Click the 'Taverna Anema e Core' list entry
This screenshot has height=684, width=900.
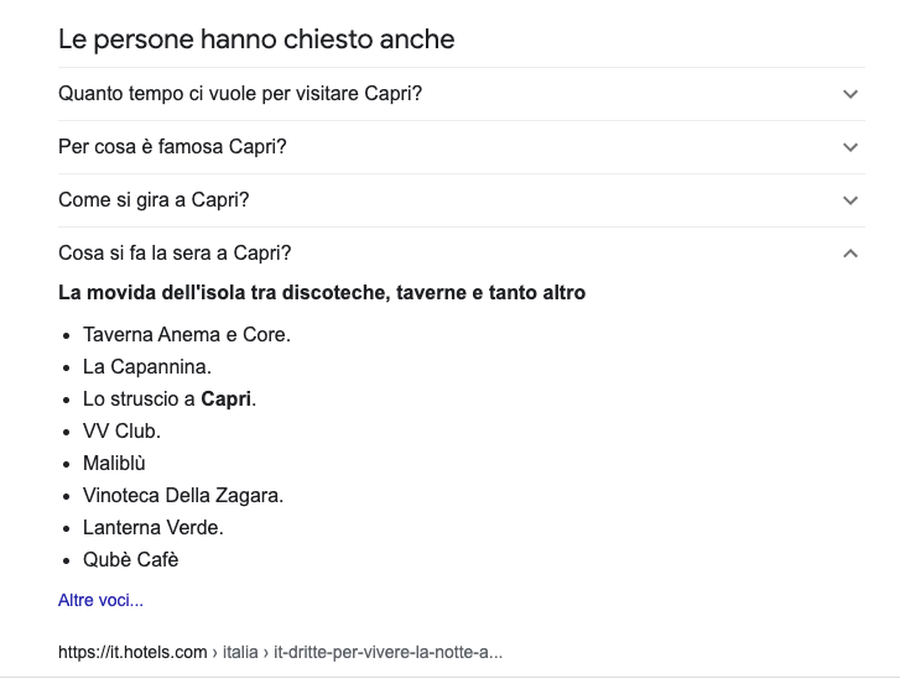186,335
